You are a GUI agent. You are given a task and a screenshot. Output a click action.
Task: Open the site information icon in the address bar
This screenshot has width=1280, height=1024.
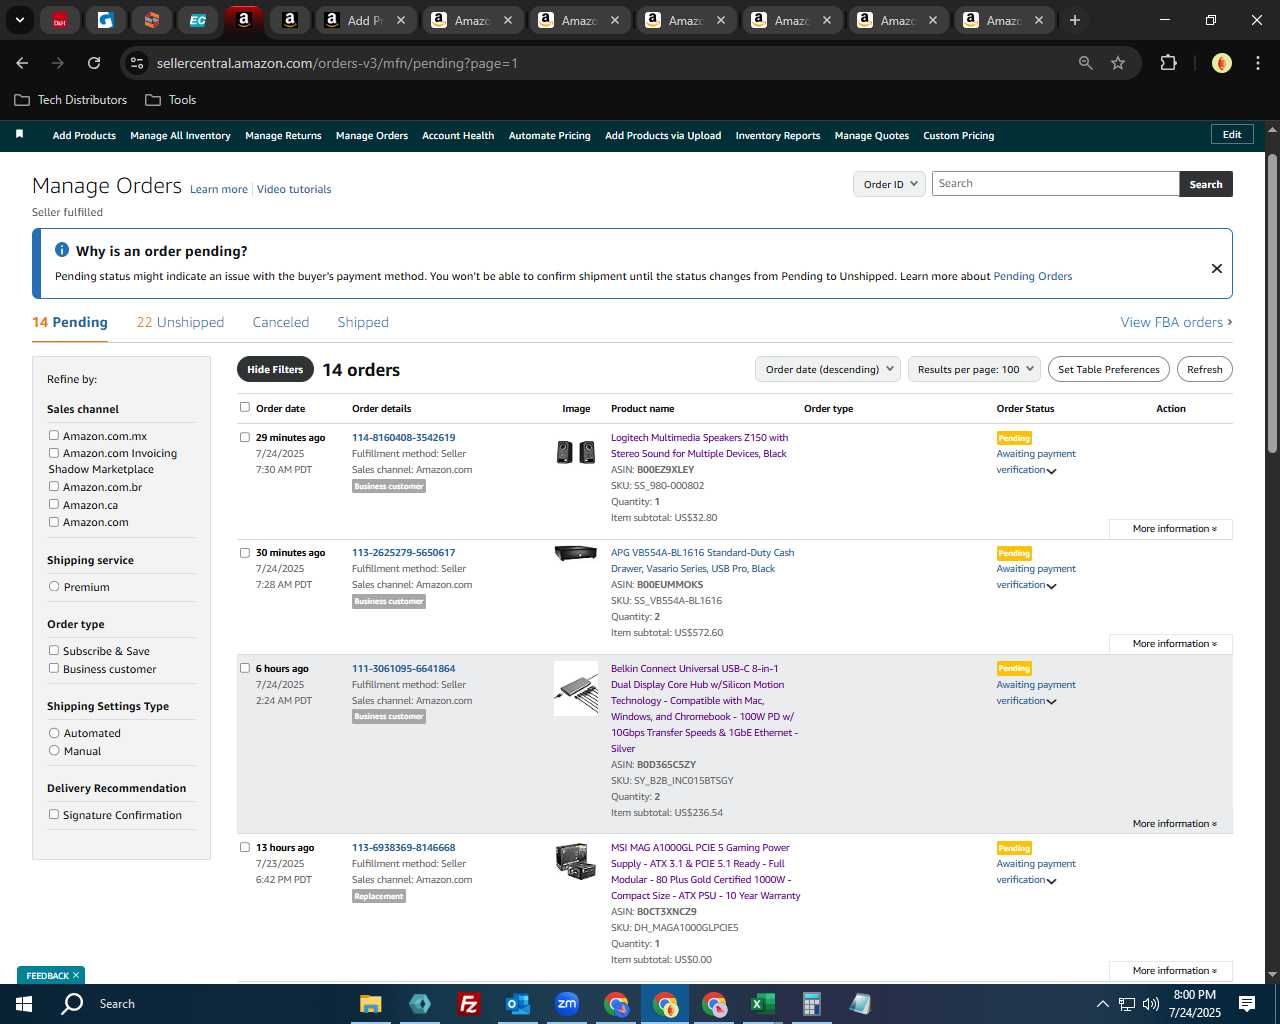(137, 63)
